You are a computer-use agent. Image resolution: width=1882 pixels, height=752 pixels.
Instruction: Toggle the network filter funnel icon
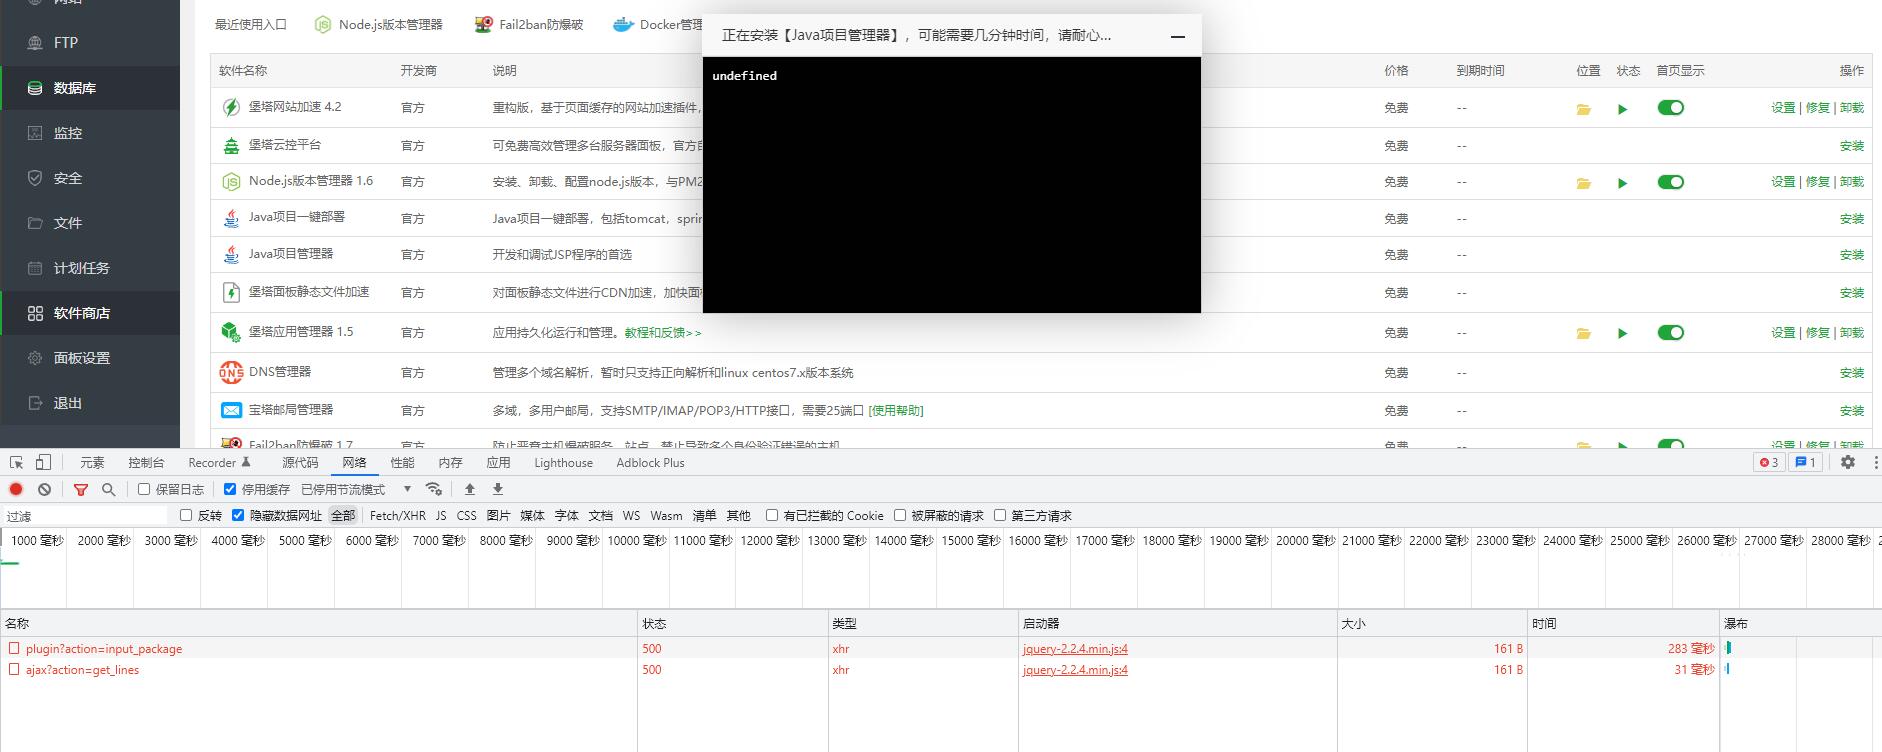pyautogui.click(x=81, y=489)
